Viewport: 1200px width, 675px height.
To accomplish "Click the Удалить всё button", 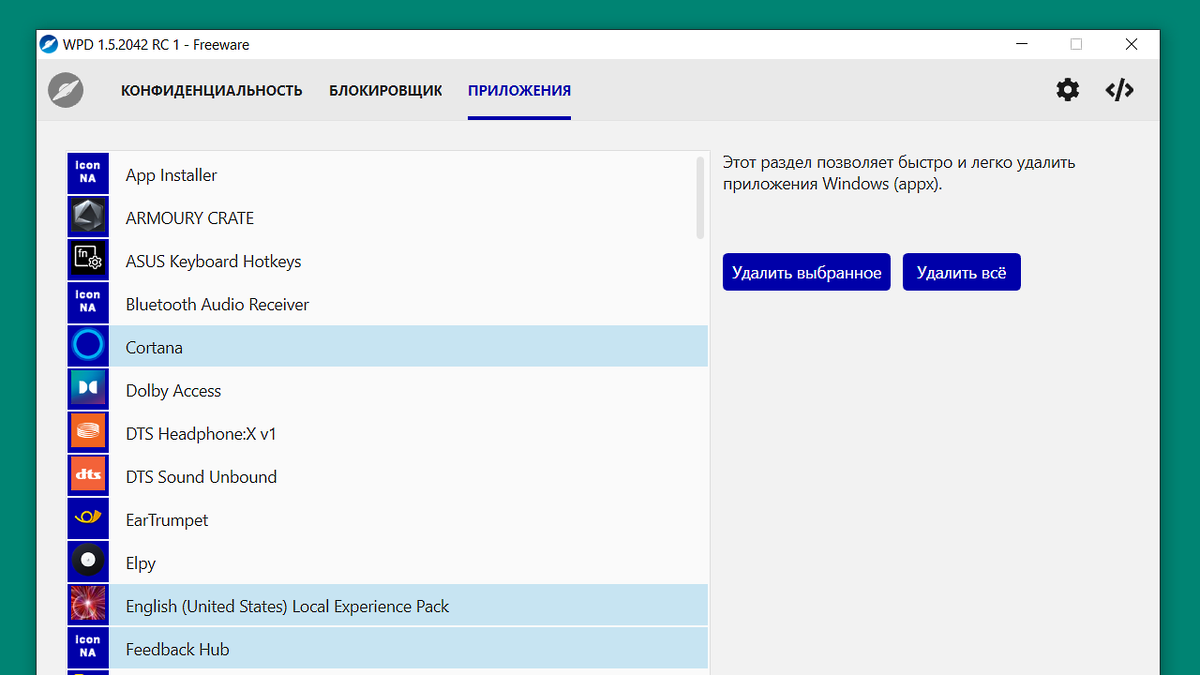I will point(962,272).
